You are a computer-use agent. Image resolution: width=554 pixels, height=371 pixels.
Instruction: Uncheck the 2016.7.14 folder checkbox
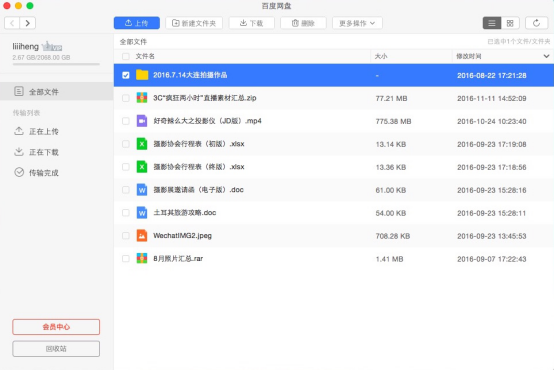126,75
